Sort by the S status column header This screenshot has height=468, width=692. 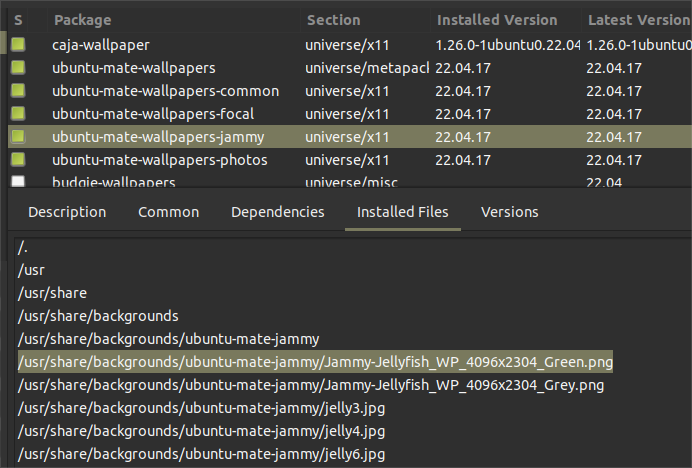click(18, 20)
